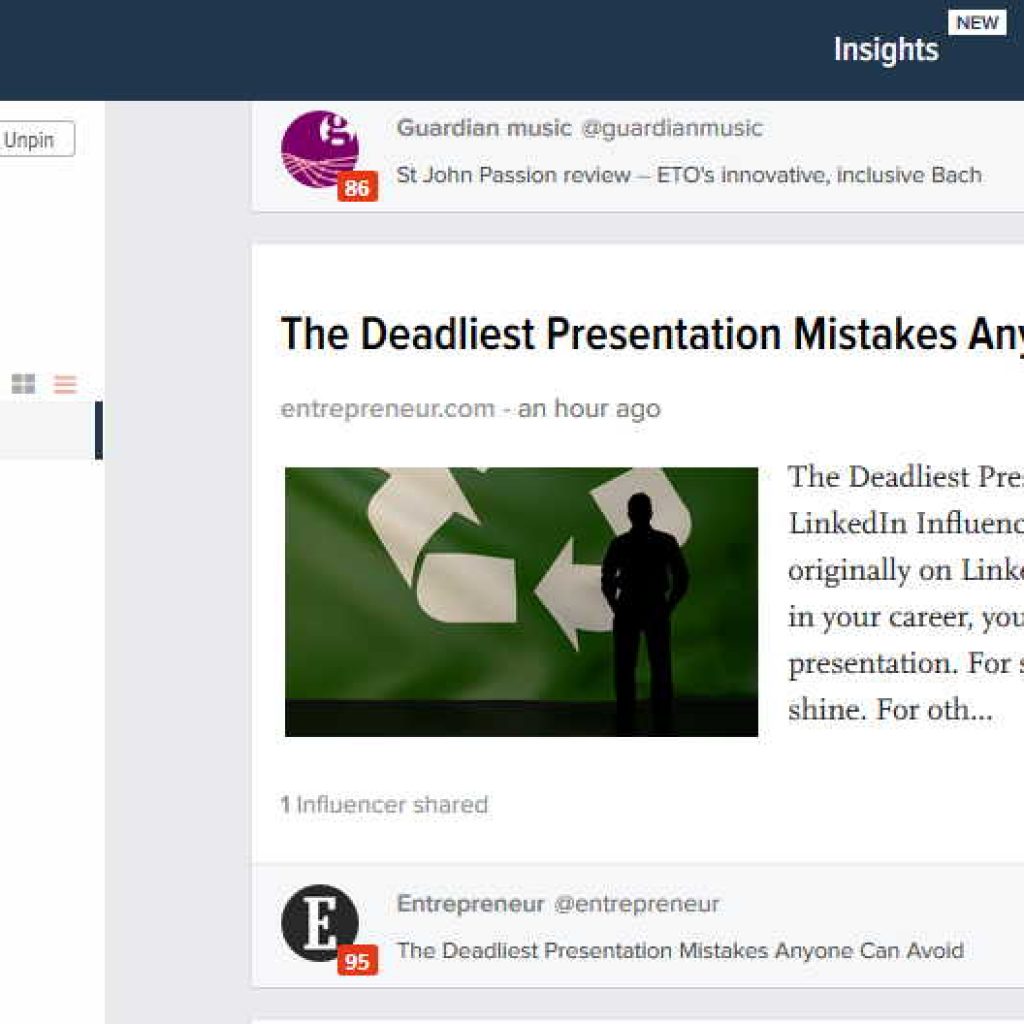
Task: Open the Insights tab
Action: pos(886,50)
